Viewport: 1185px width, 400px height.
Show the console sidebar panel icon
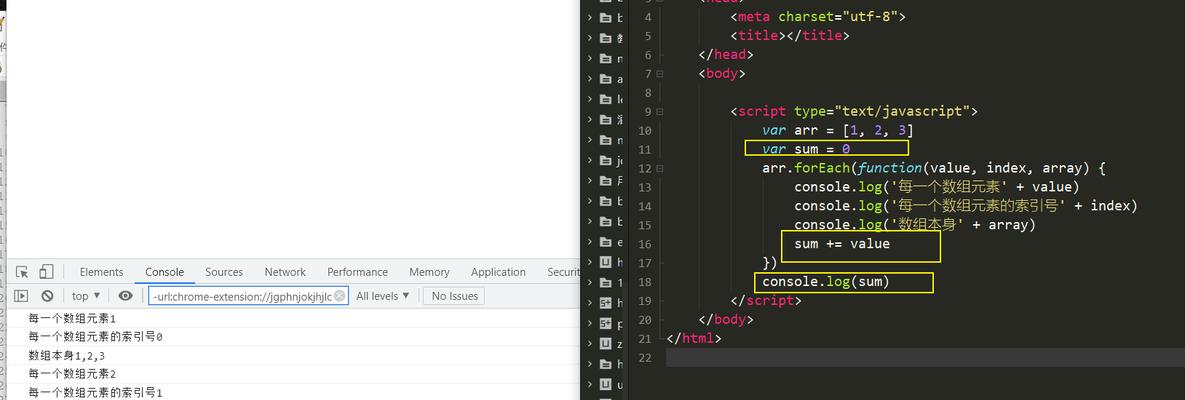(x=21, y=296)
